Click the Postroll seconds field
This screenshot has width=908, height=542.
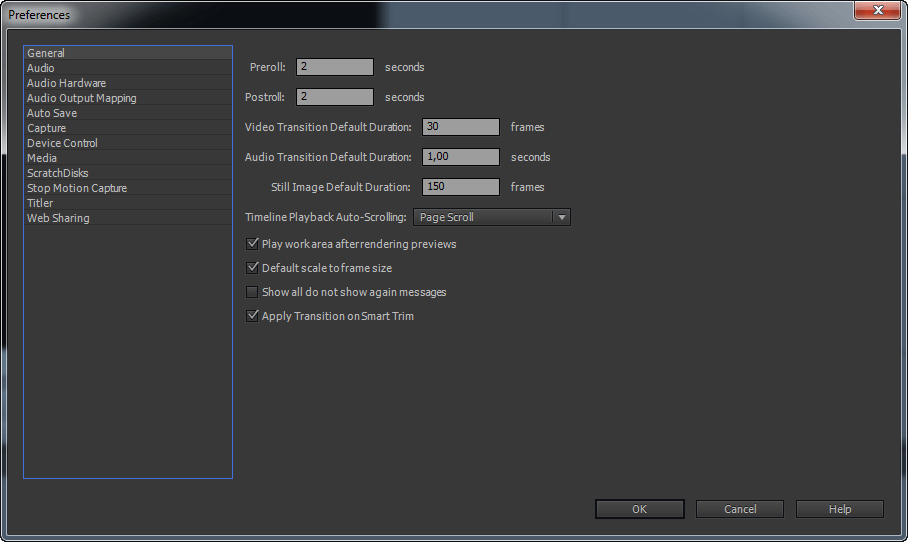(x=335, y=97)
